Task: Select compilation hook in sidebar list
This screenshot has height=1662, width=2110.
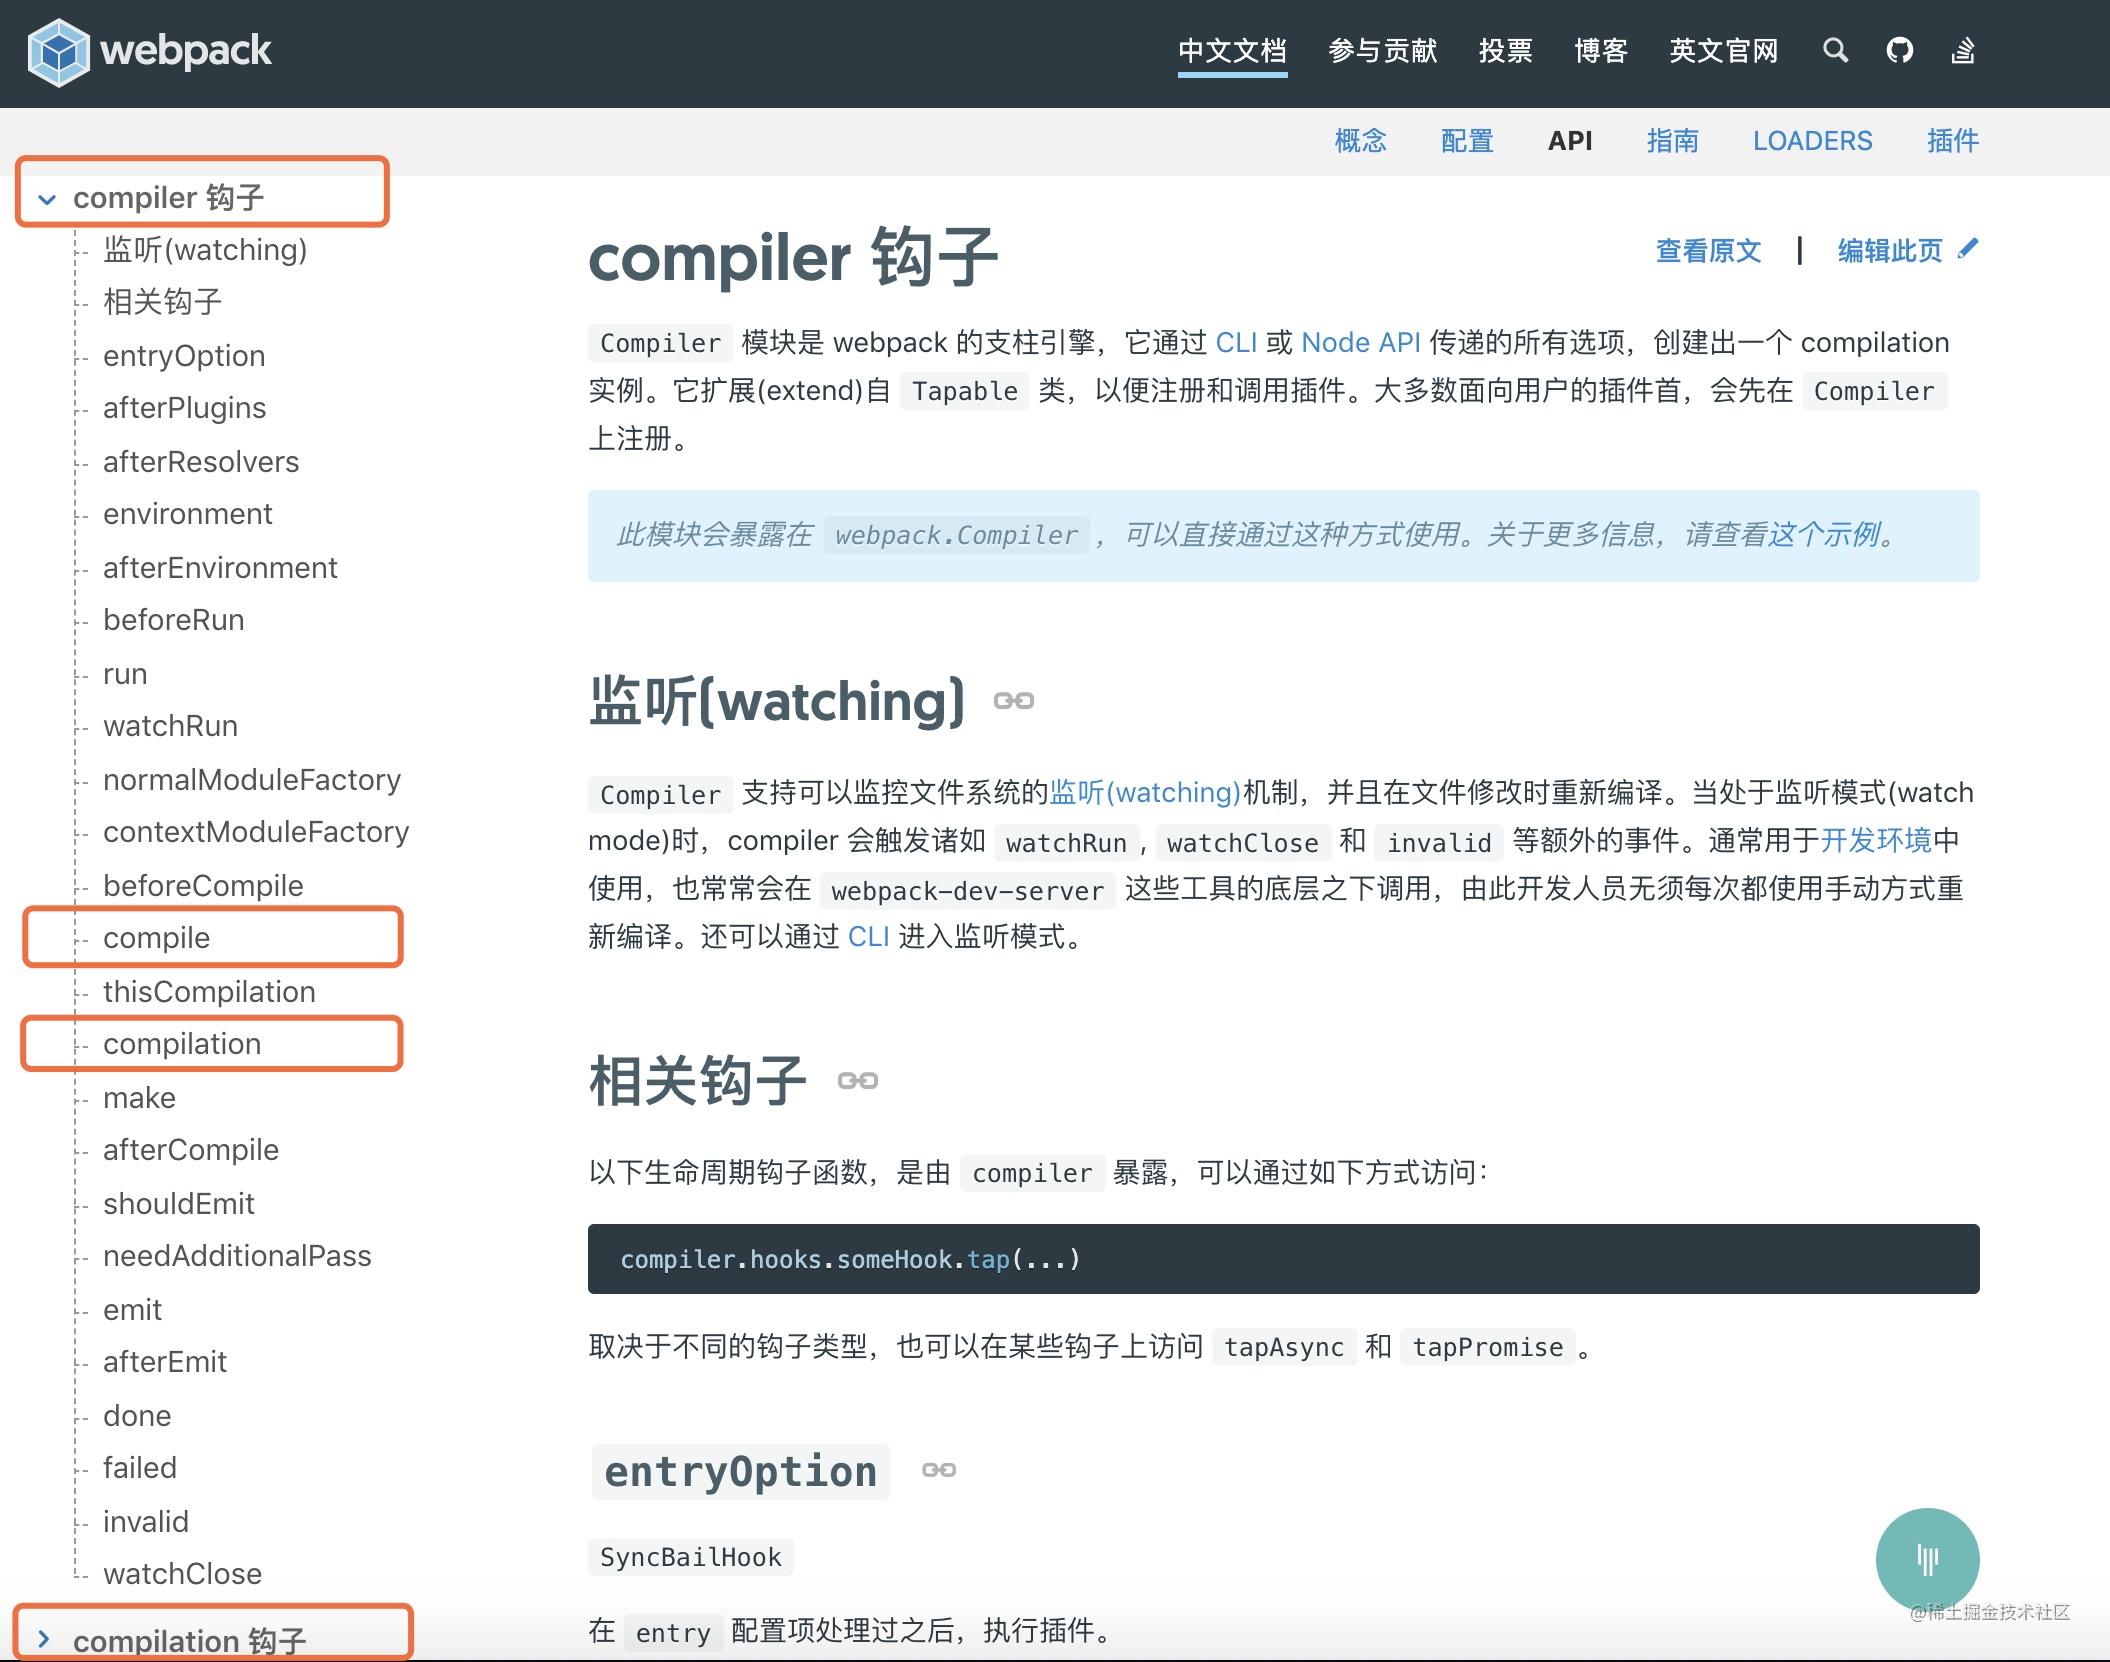Action: (x=182, y=1044)
